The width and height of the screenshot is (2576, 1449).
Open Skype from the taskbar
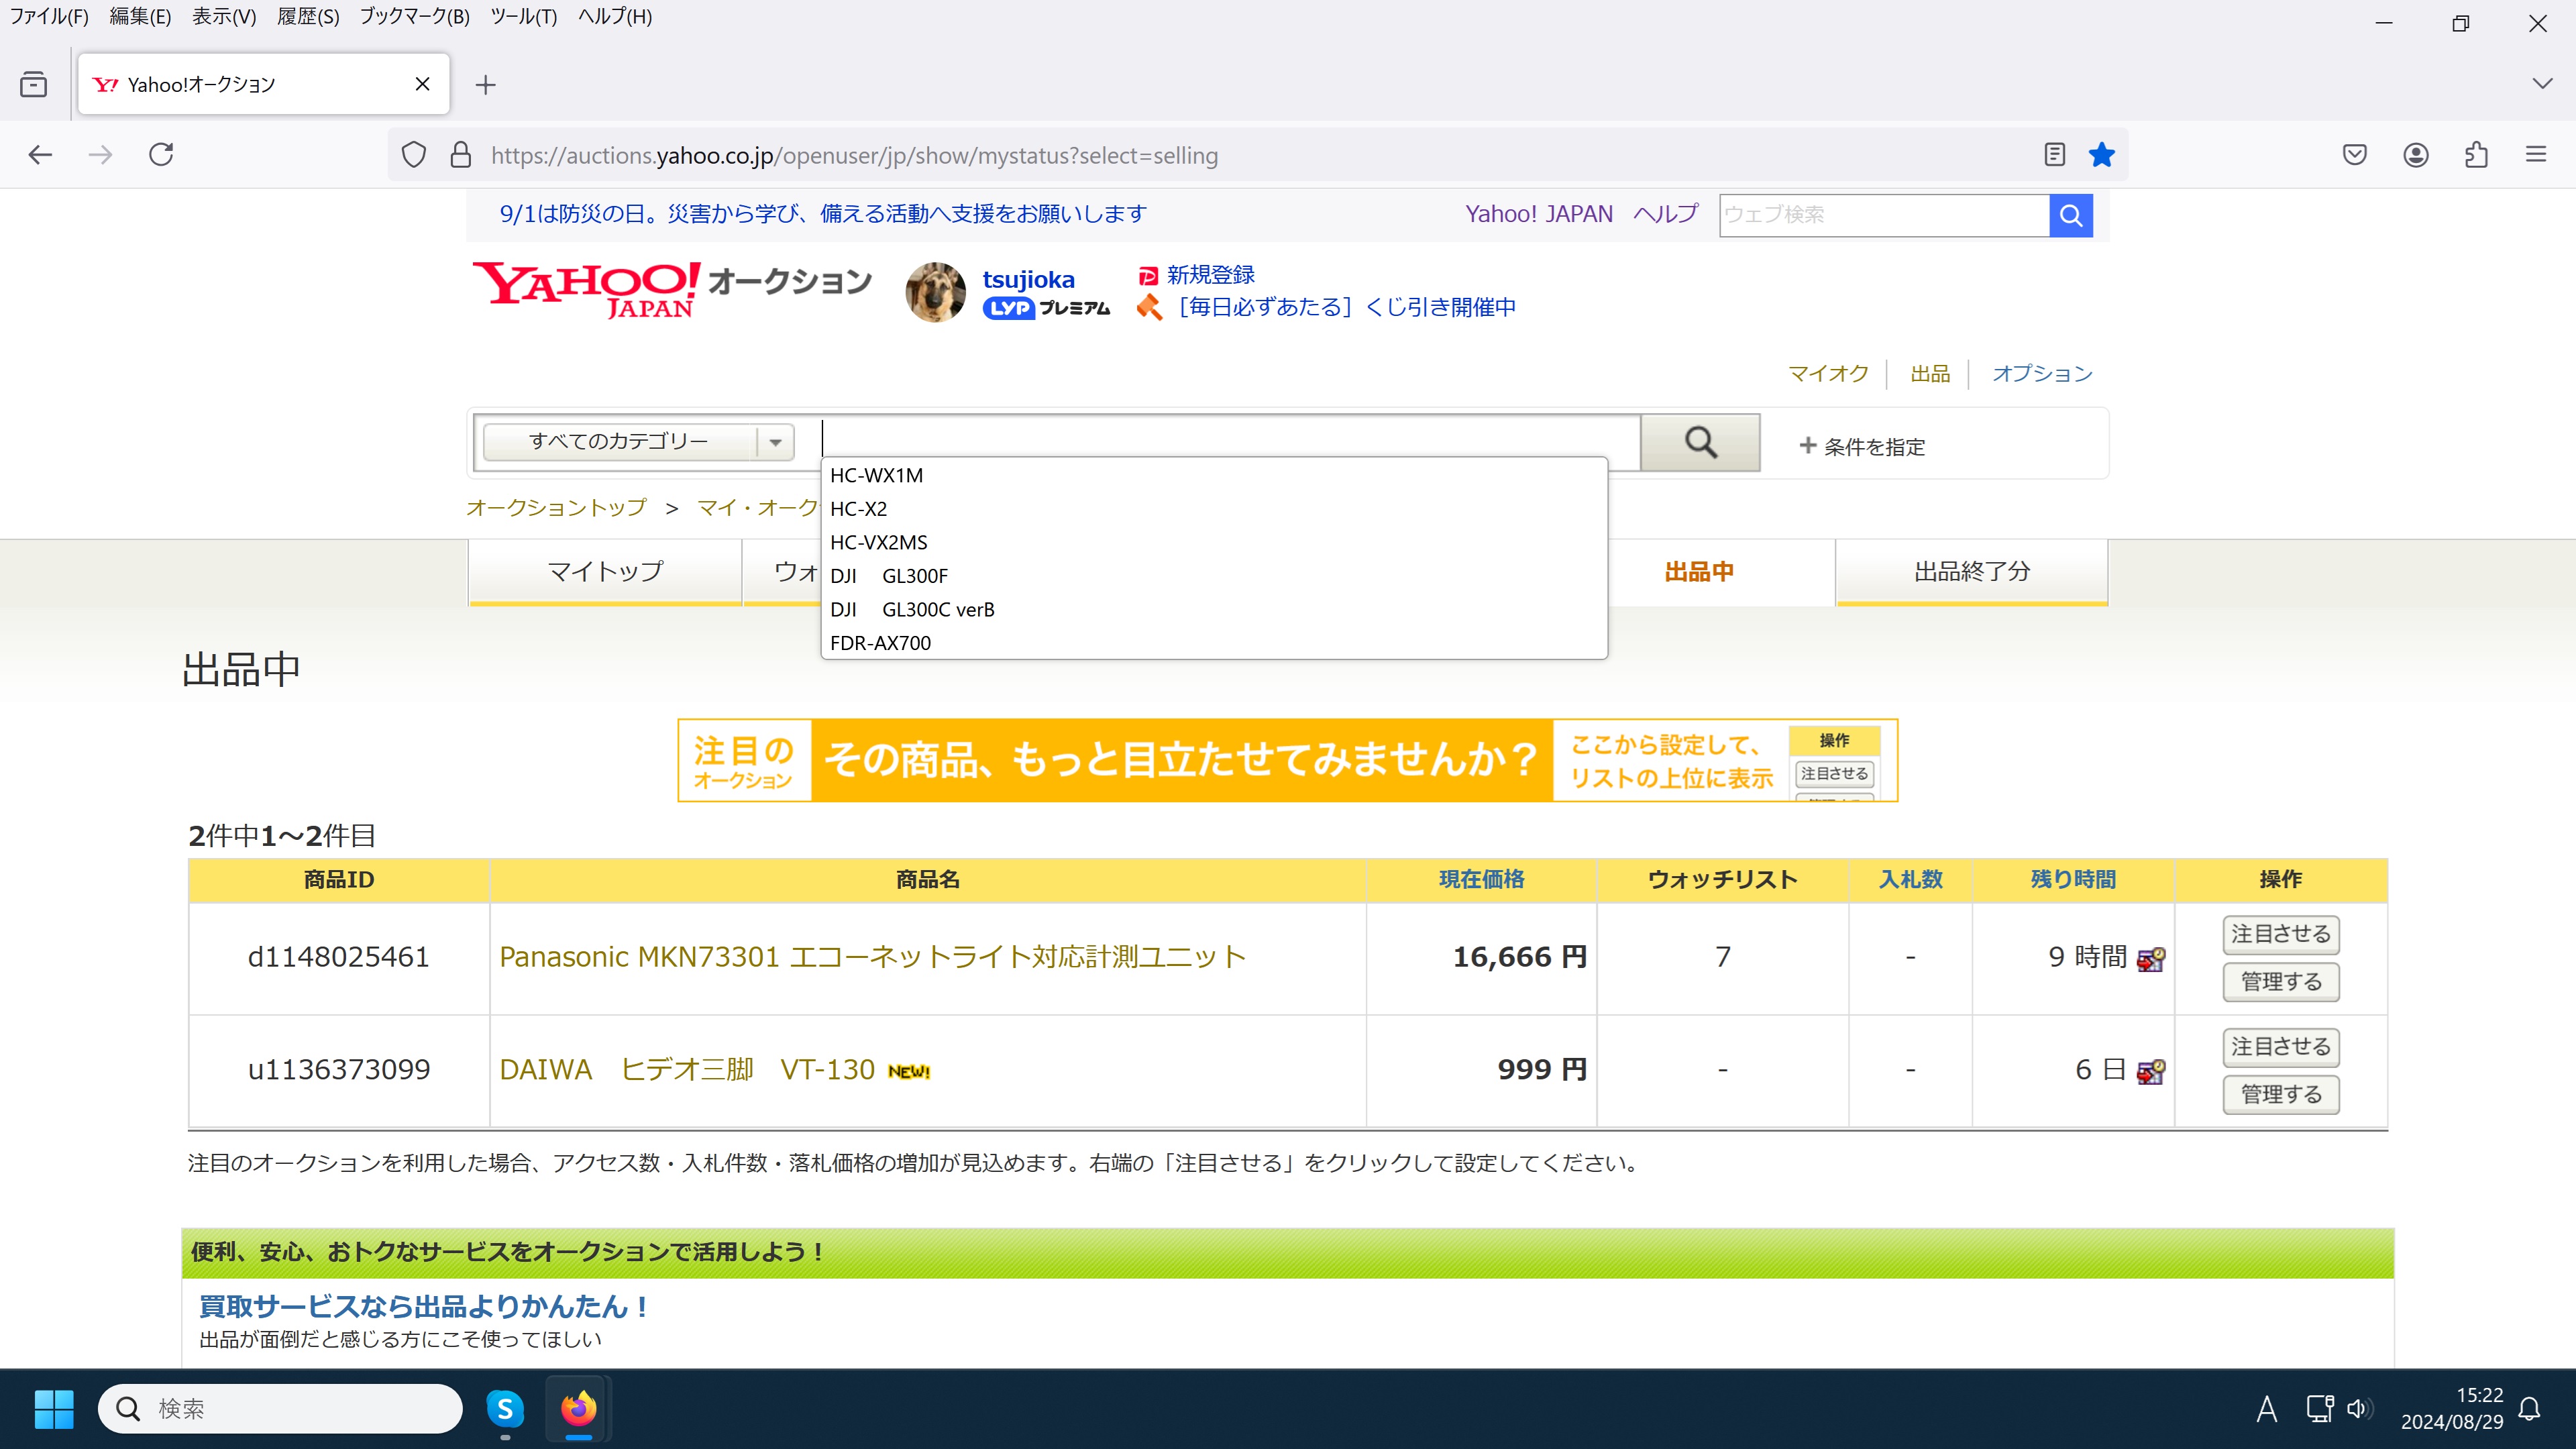505,1409
